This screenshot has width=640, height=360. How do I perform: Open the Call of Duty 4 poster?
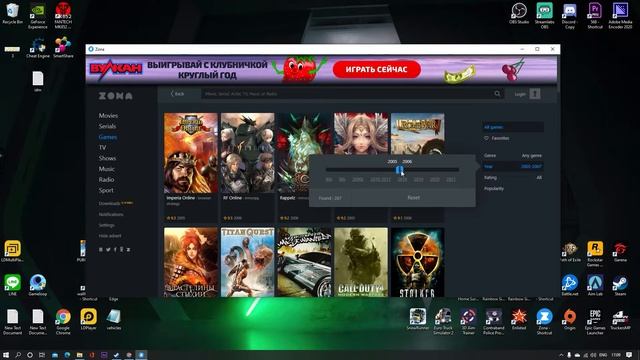pos(361,262)
